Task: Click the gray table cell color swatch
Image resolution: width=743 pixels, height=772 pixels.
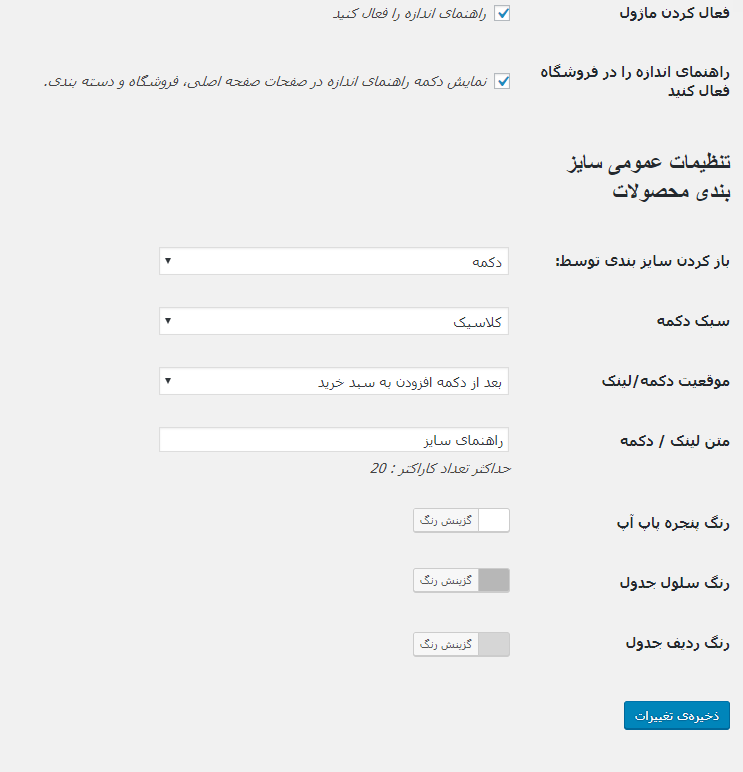Action: click(494, 580)
